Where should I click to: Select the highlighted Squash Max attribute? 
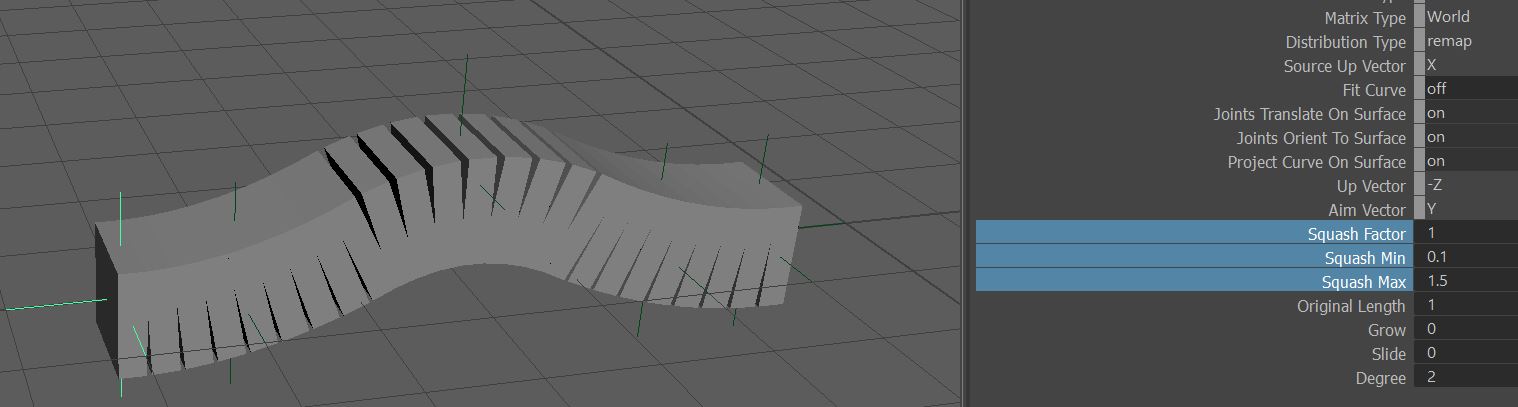click(x=1194, y=281)
